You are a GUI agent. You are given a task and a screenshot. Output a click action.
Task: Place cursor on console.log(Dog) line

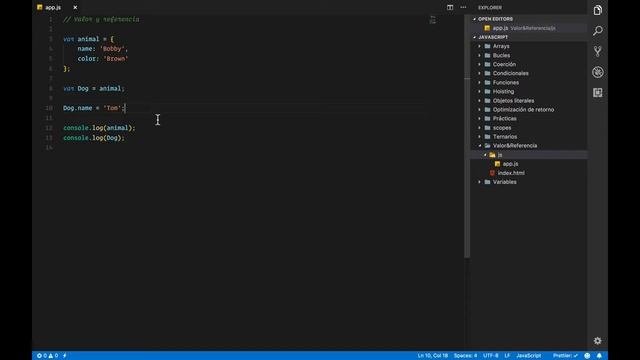pyautogui.click(x=94, y=138)
